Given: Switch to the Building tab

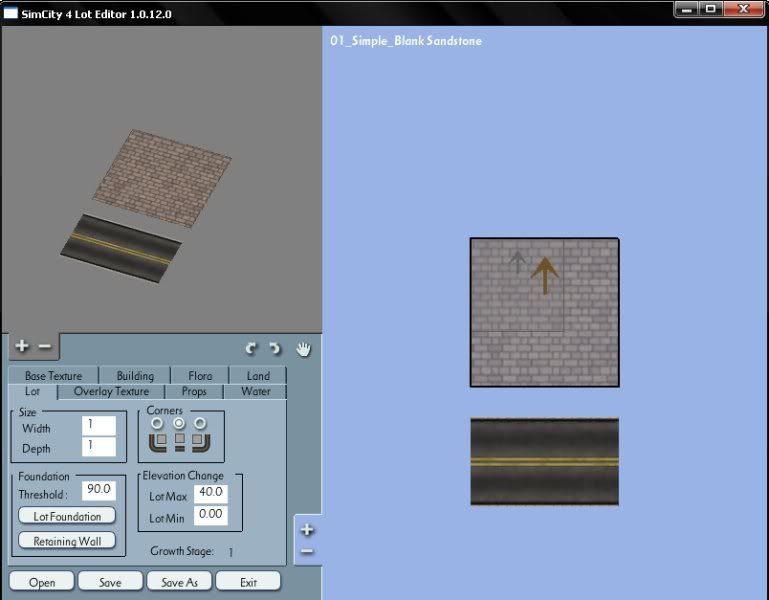Looking at the screenshot, I should (x=135, y=375).
